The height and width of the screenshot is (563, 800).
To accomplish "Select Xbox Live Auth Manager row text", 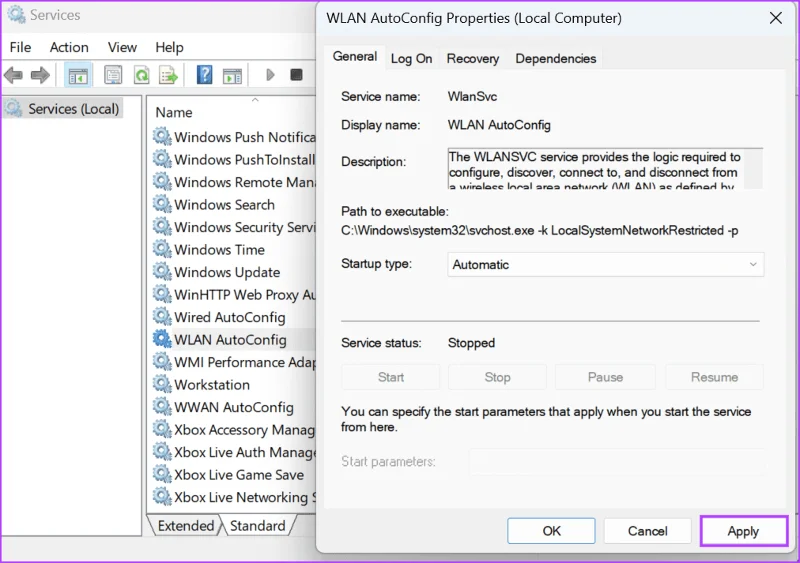I will point(245,452).
